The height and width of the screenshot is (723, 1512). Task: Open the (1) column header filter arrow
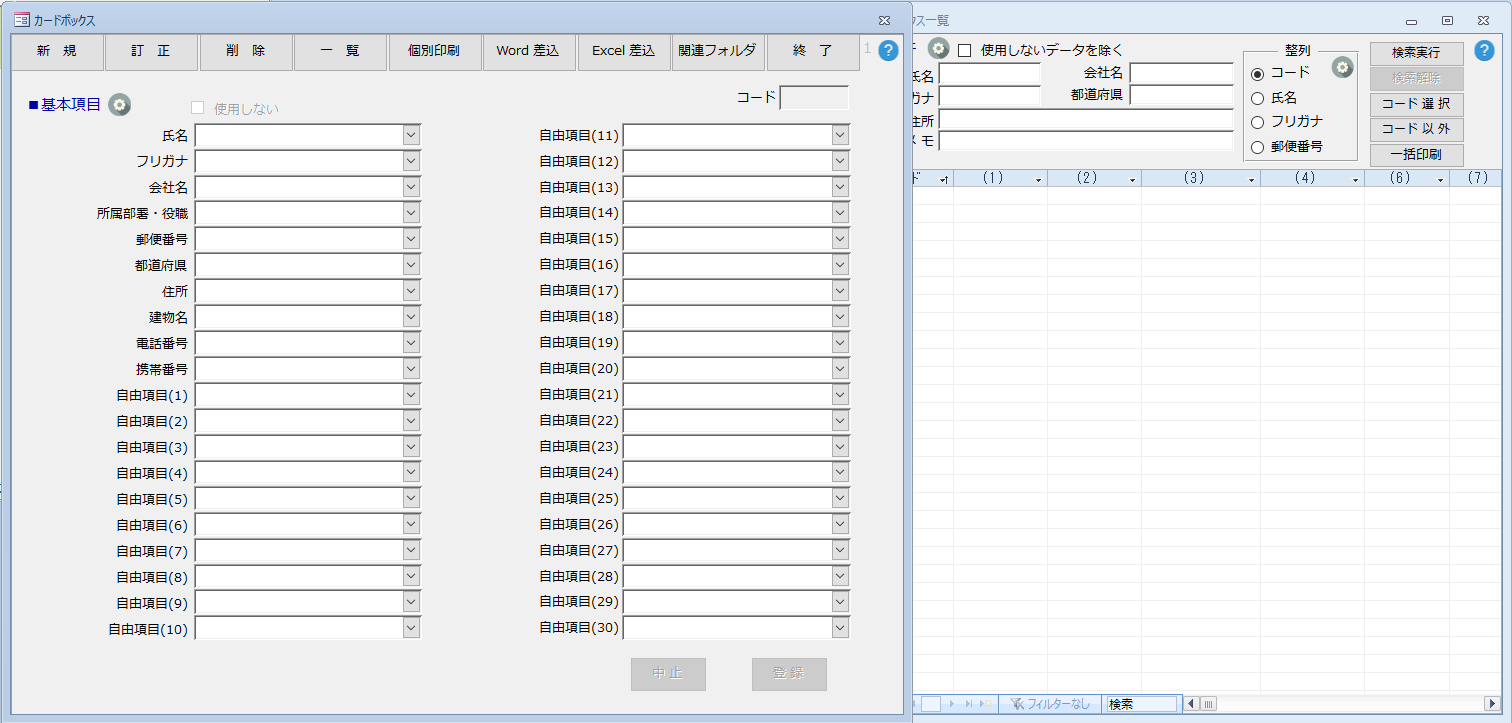[1038, 179]
